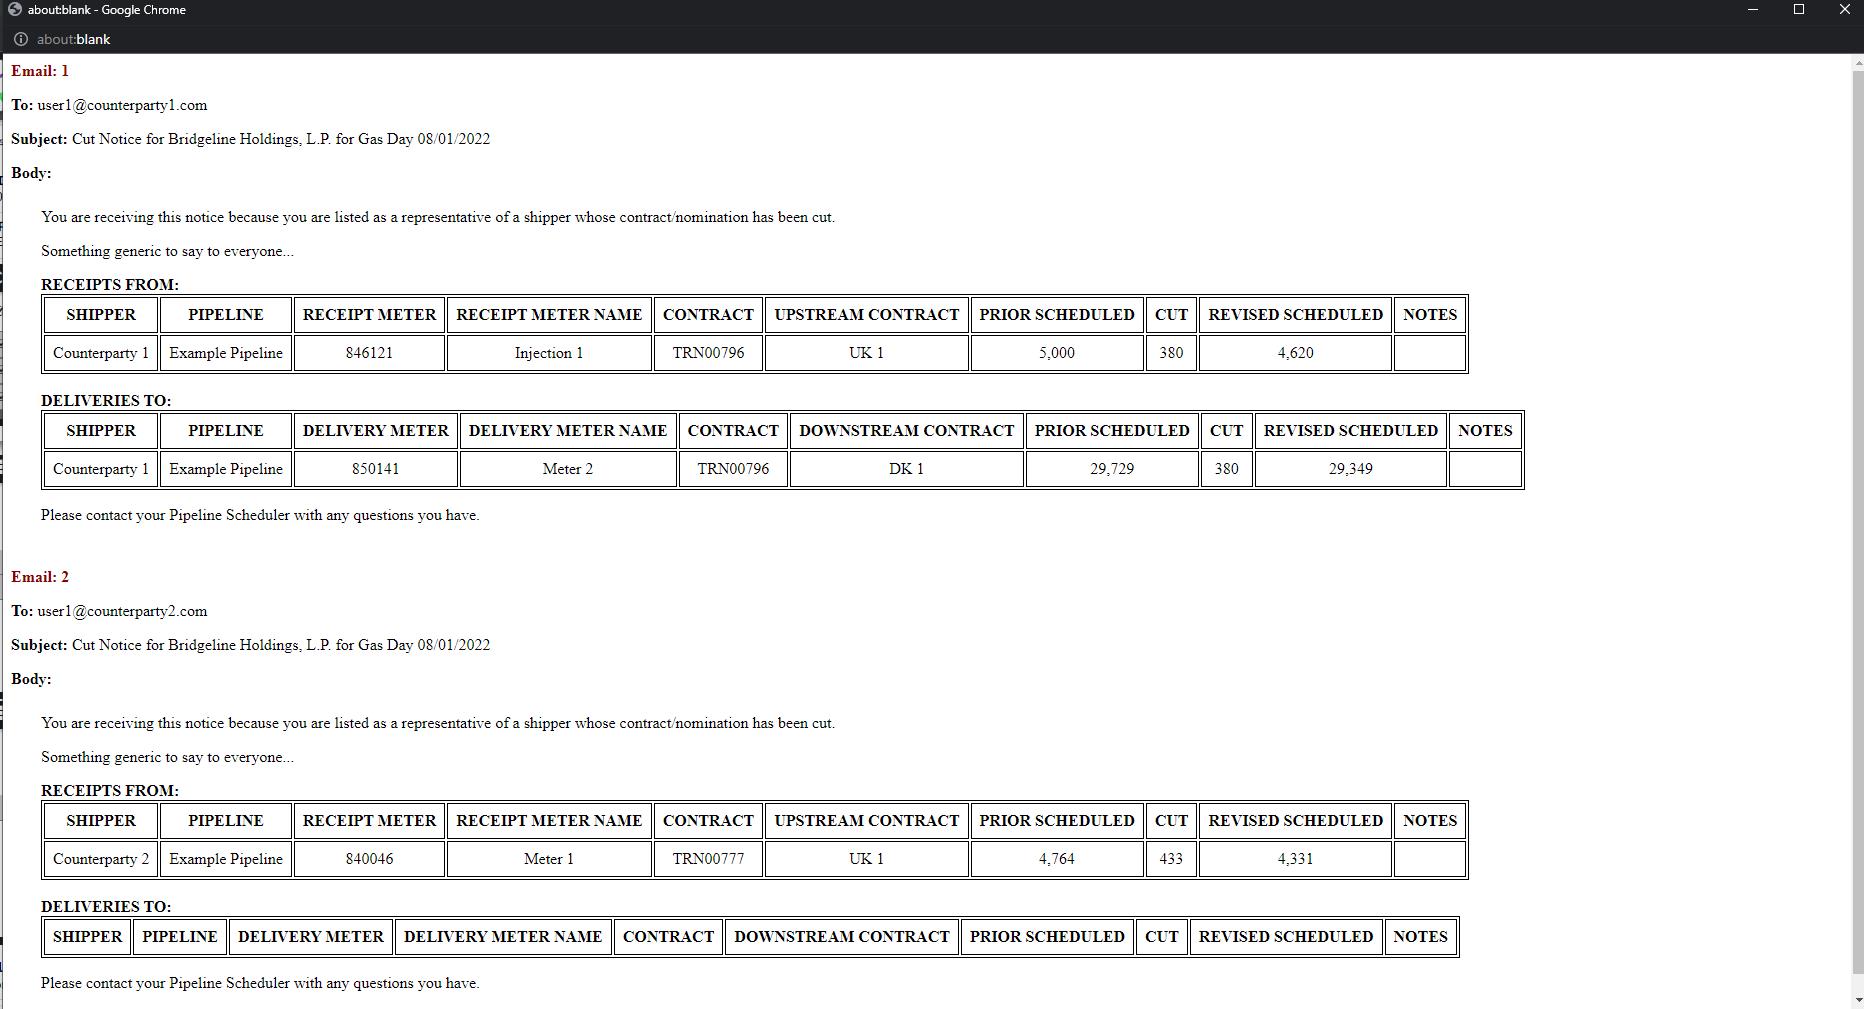1864x1009 pixels.
Task: Click the revised scheduled value 29,349
Action: [x=1350, y=469]
